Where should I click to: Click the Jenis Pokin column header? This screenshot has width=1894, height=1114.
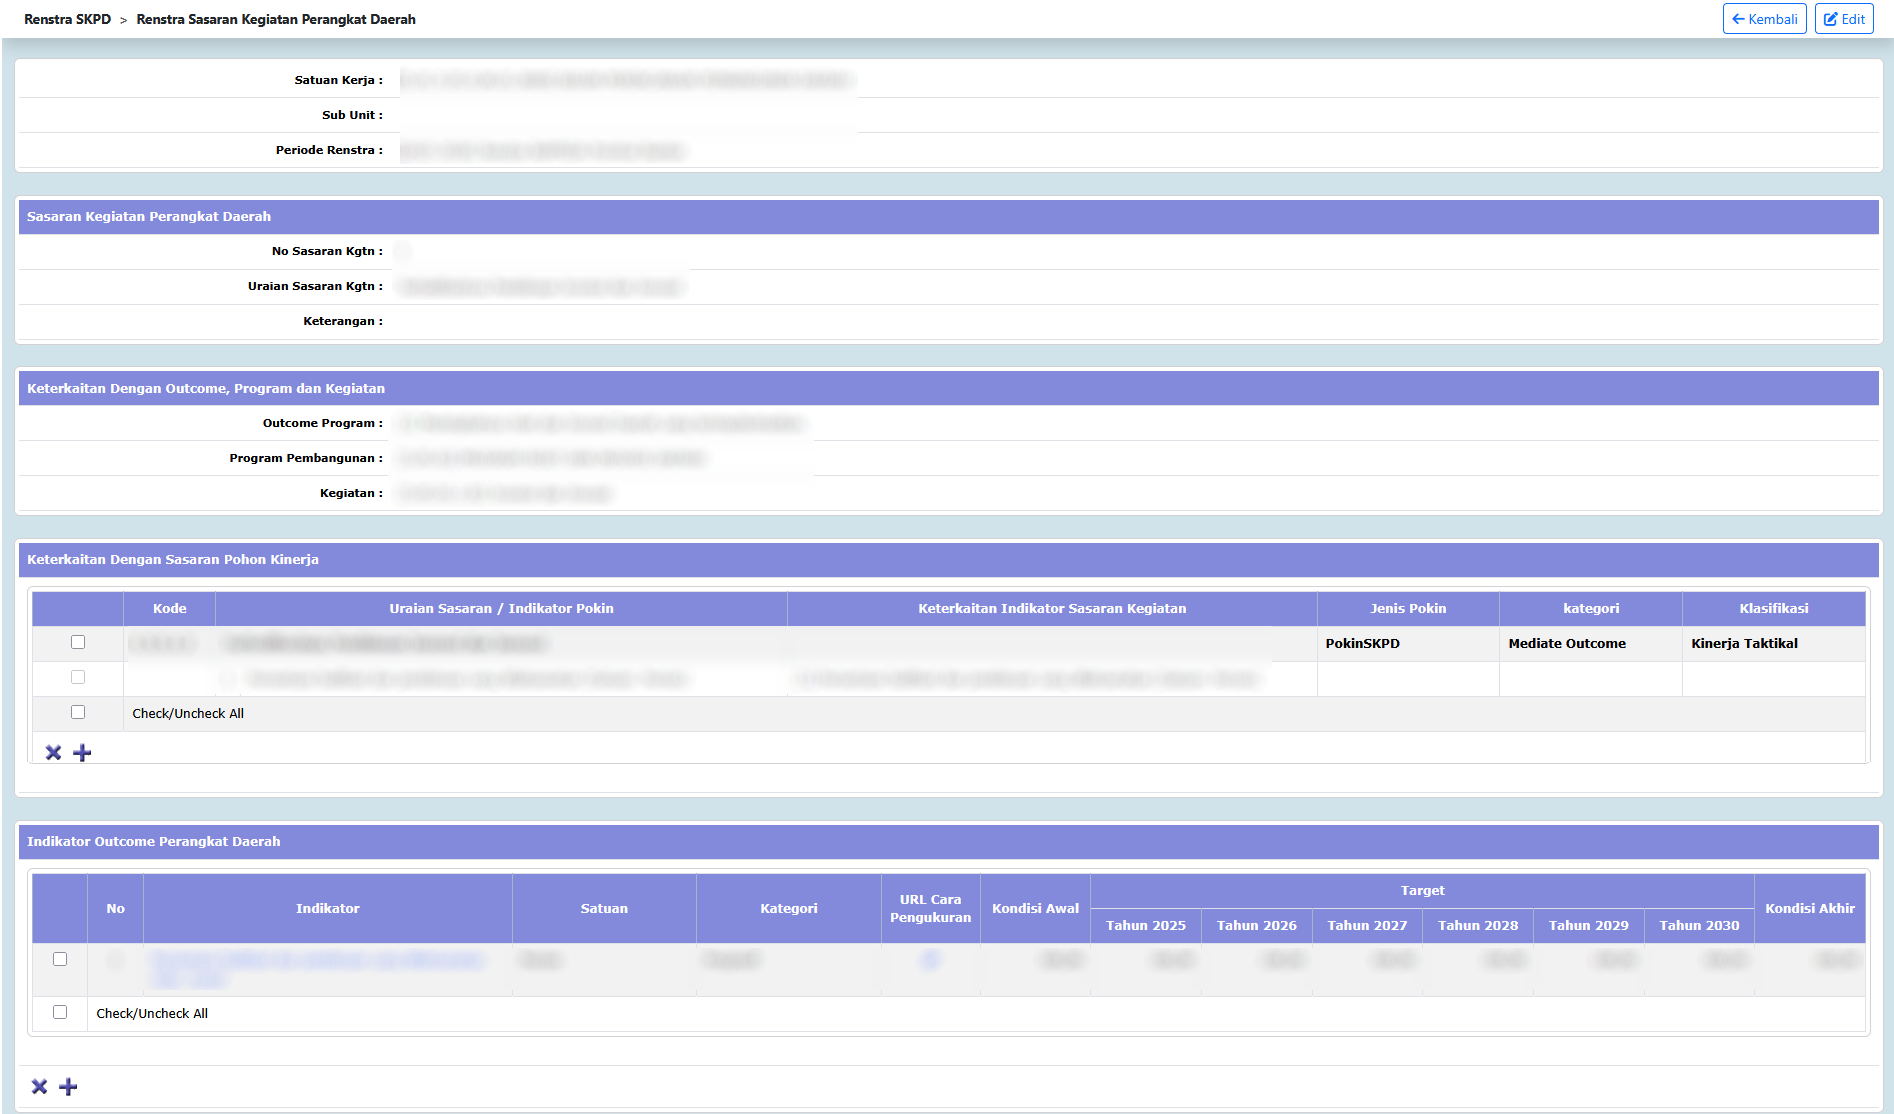1407,609
